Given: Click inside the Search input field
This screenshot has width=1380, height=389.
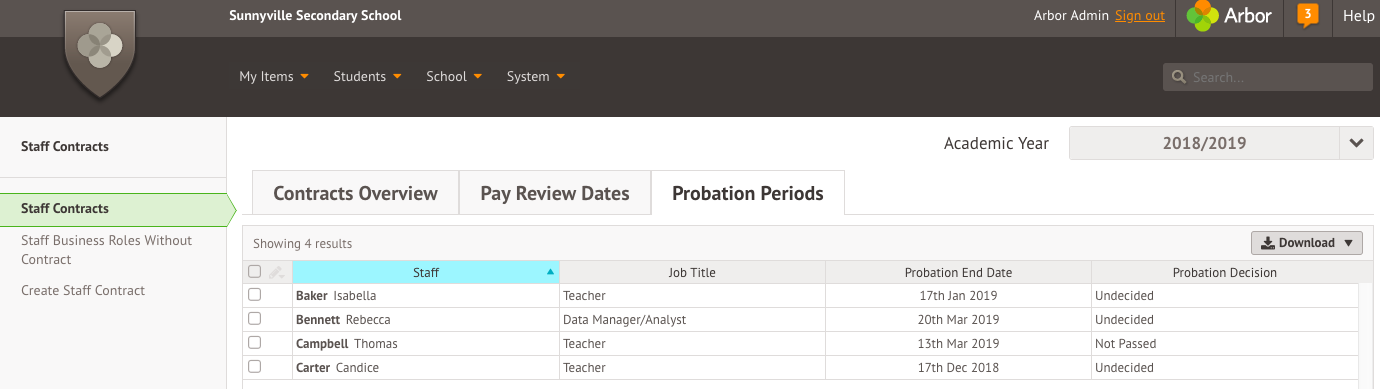Looking at the screenshot, I should pyautogui.click(x=1268, y=77).
